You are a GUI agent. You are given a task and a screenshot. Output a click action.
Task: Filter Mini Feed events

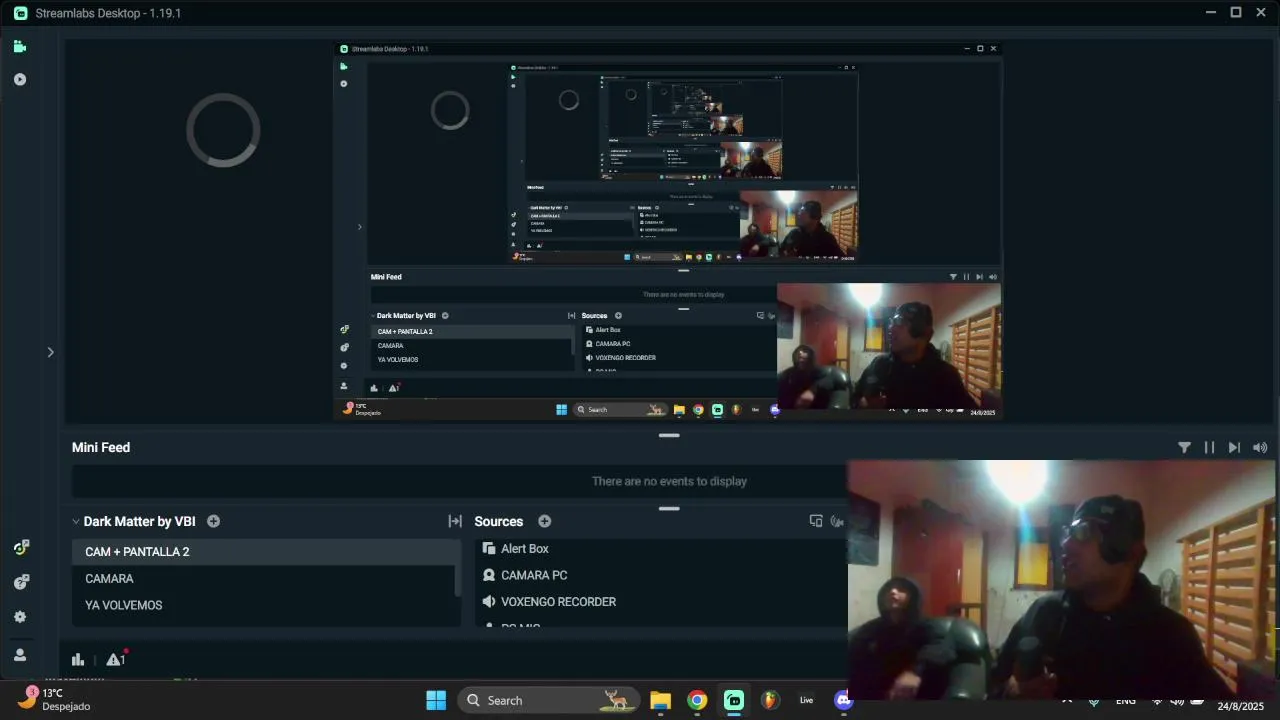pyautogui.click(x=1184, y=448)
